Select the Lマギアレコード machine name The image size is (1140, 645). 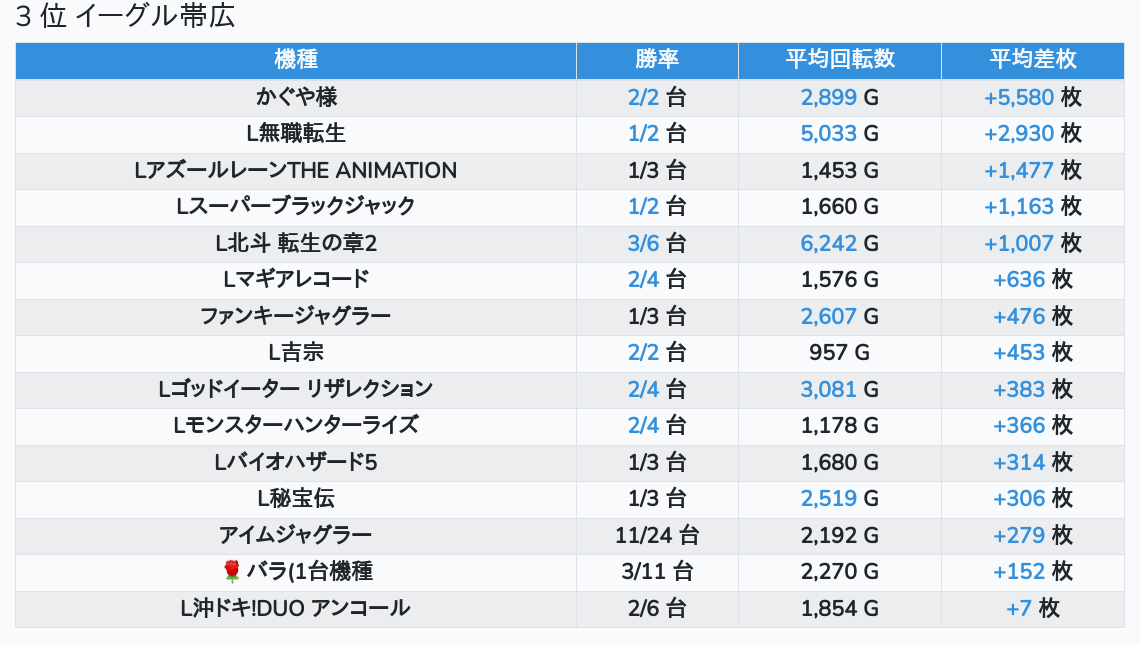[x=296, y=280]
